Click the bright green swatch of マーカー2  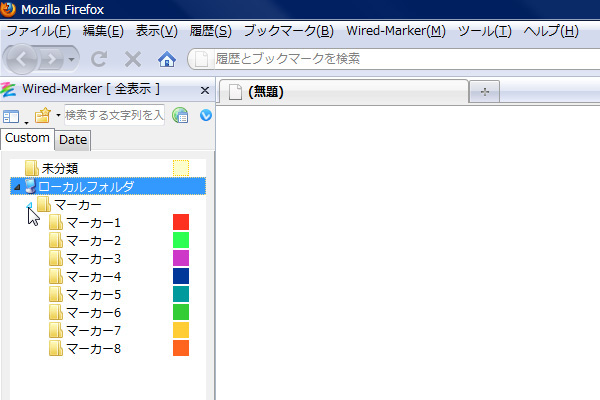pos(181,240)
